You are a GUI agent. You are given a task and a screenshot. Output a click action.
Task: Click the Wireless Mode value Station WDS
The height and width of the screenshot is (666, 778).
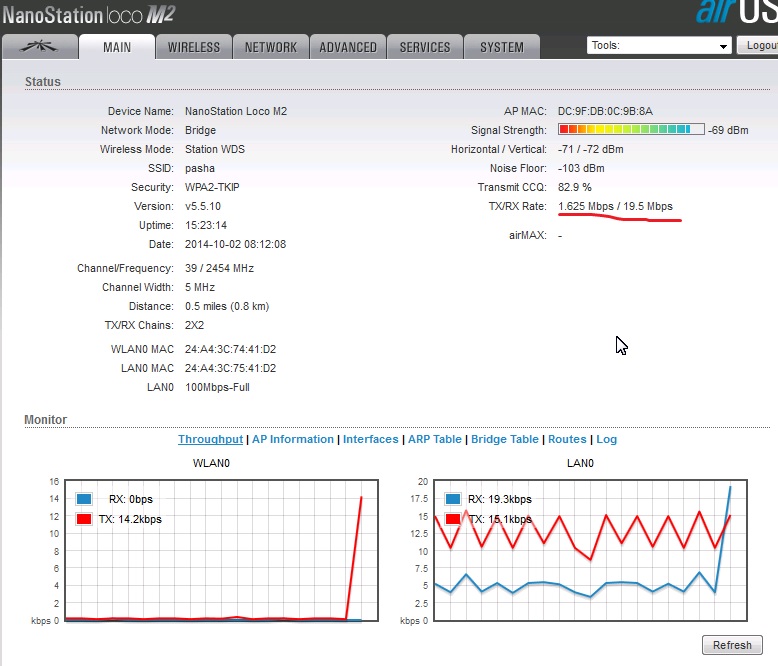pos(215,149)
